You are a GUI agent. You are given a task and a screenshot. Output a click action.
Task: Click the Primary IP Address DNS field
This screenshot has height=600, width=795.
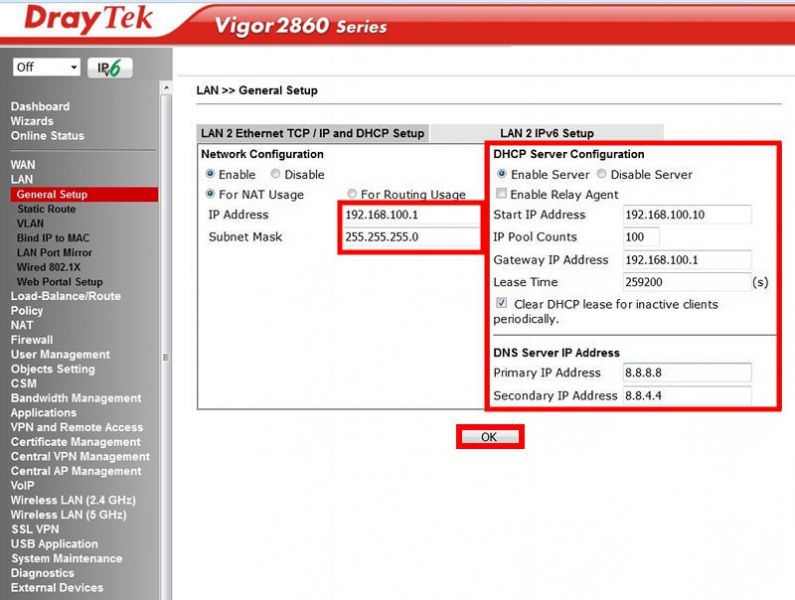687,373
